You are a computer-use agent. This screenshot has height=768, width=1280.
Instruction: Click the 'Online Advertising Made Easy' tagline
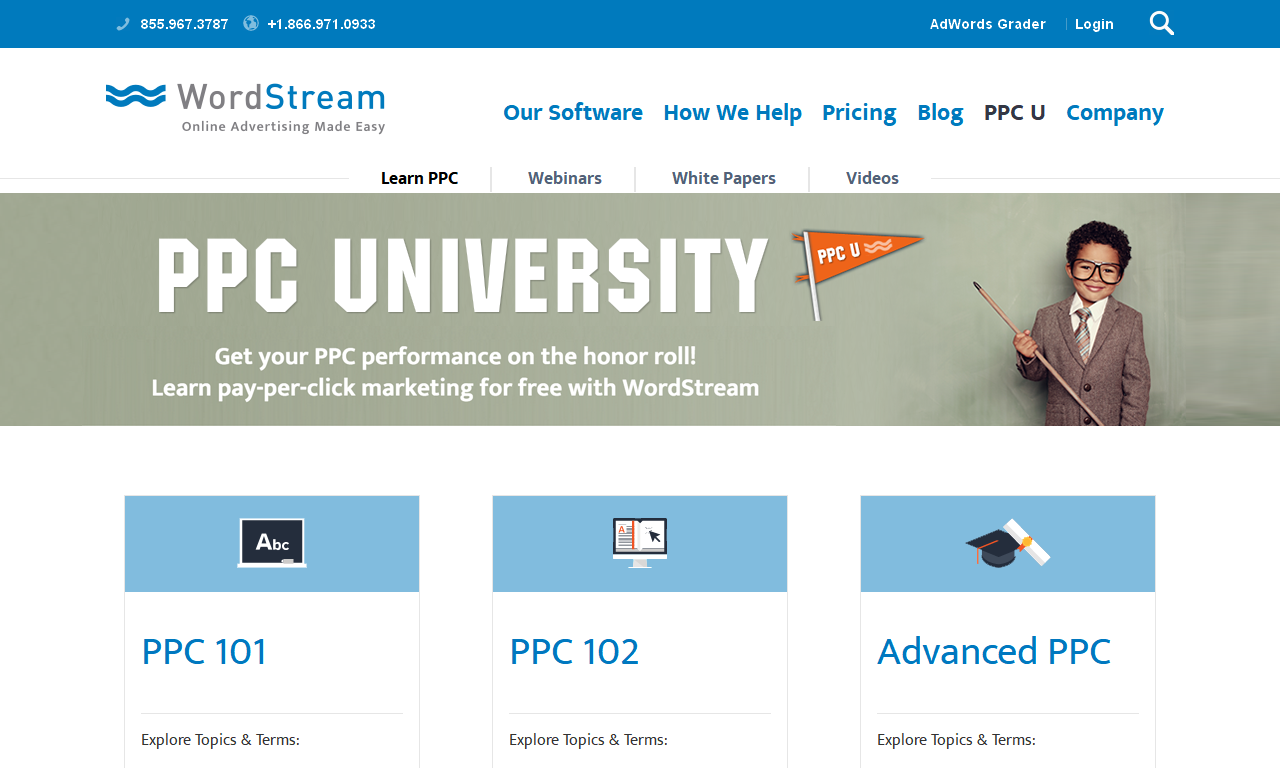(x=283, y=127)
